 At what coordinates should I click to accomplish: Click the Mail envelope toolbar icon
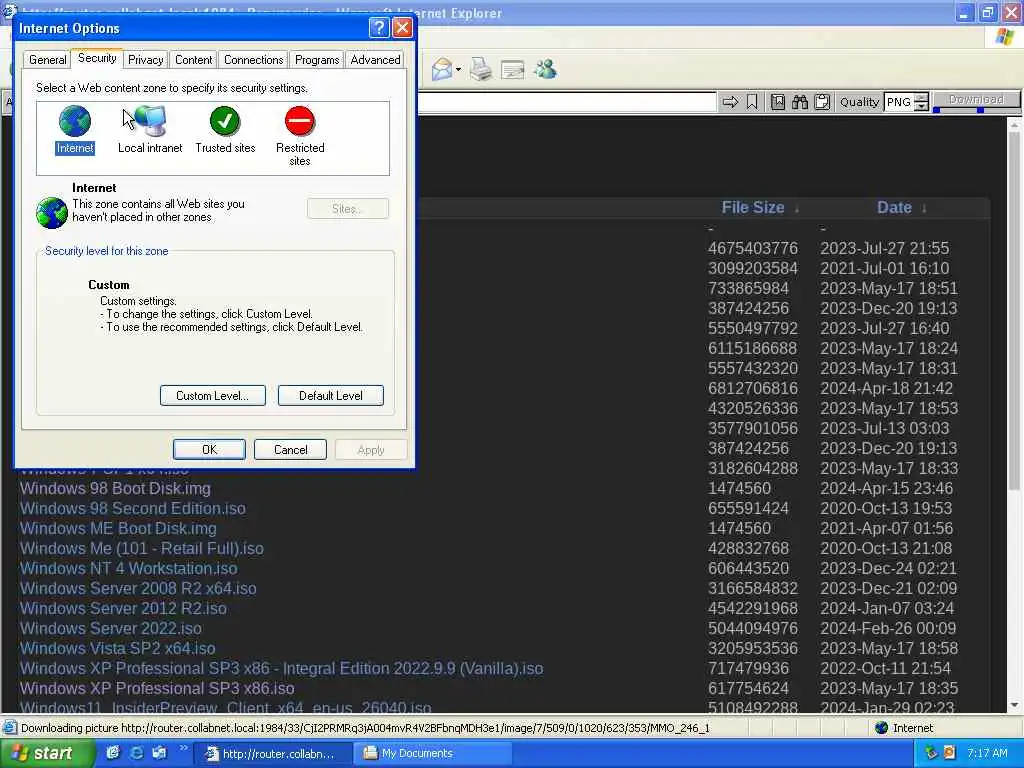pos(442,69)
